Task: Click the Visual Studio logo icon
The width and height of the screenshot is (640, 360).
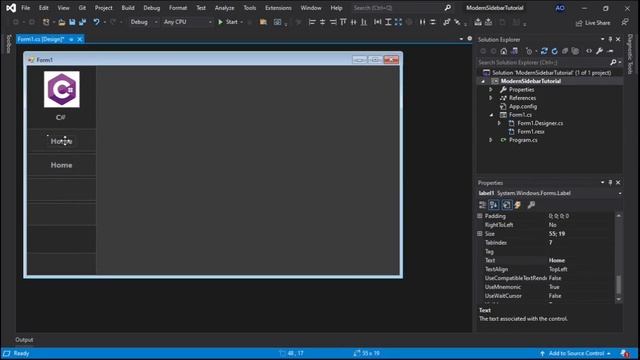Action: click(11, 8)
